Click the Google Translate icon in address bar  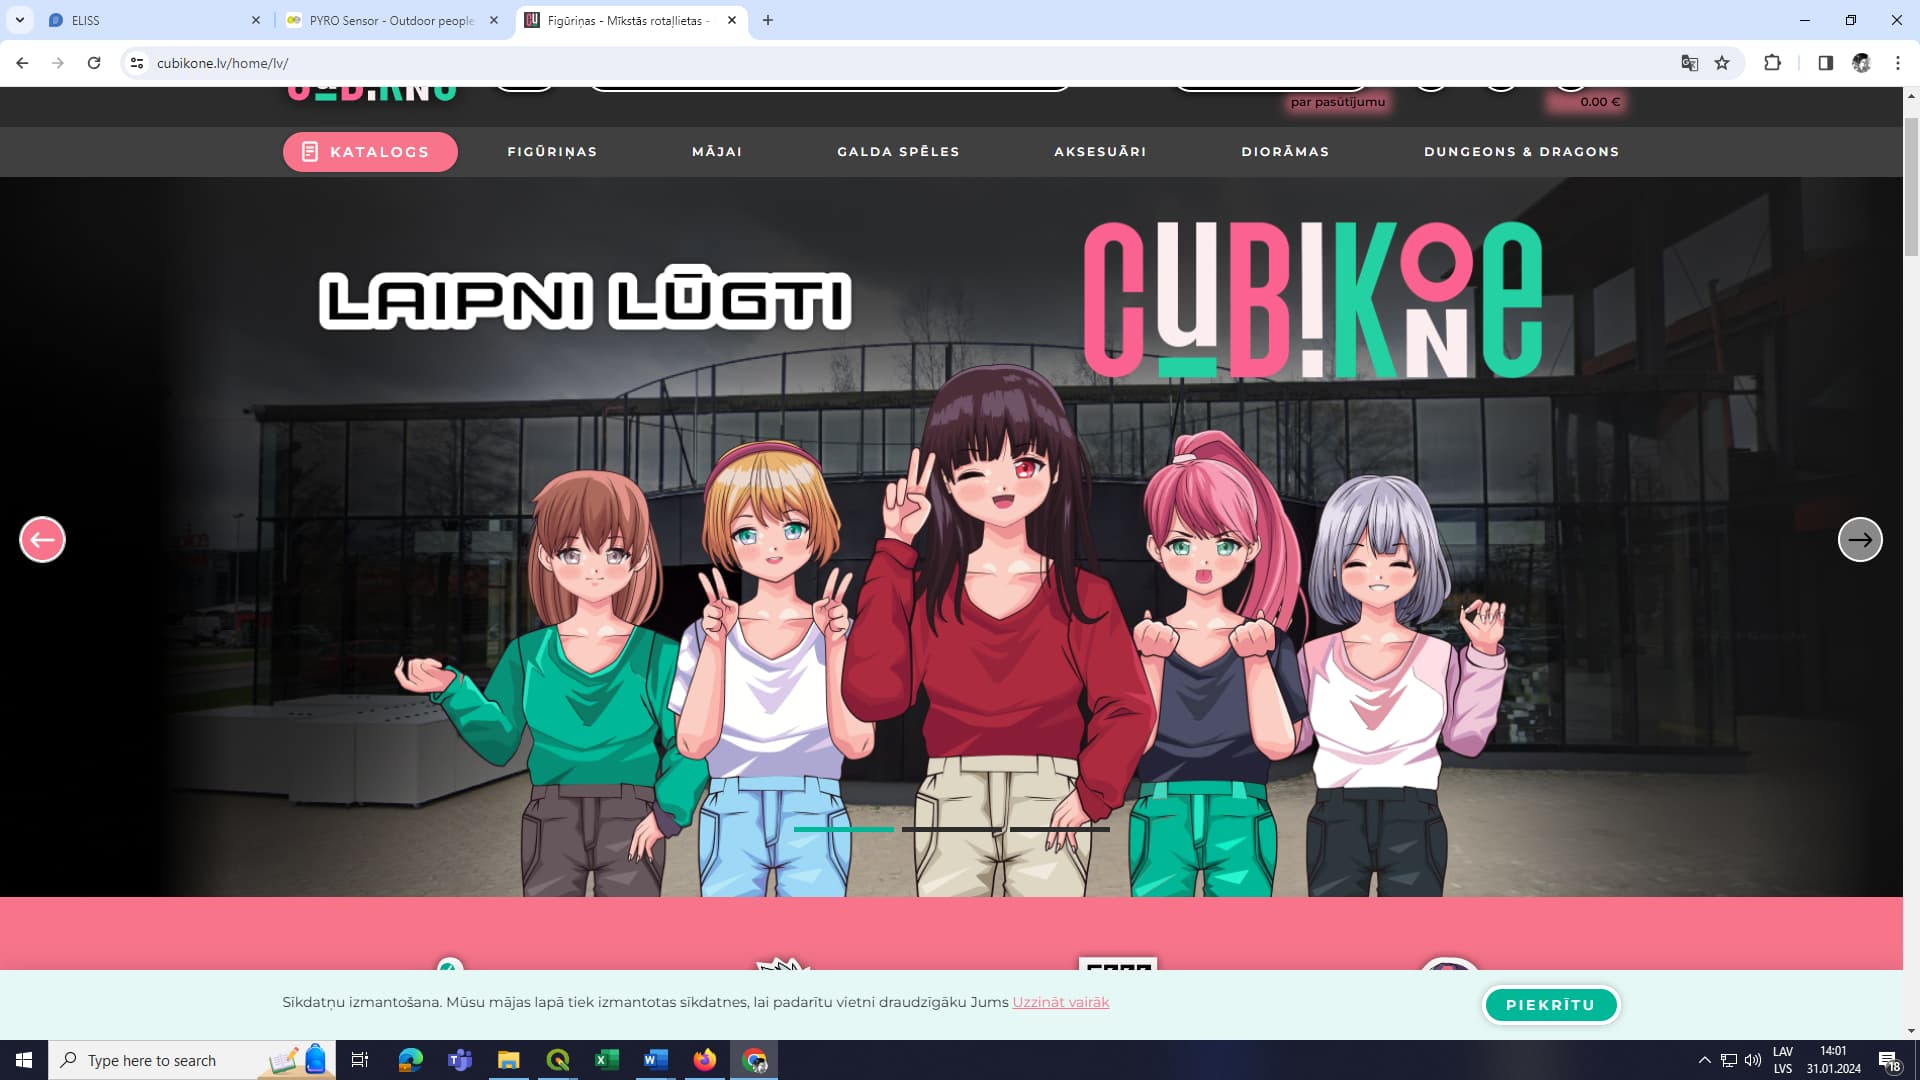tap(1689, 63)
